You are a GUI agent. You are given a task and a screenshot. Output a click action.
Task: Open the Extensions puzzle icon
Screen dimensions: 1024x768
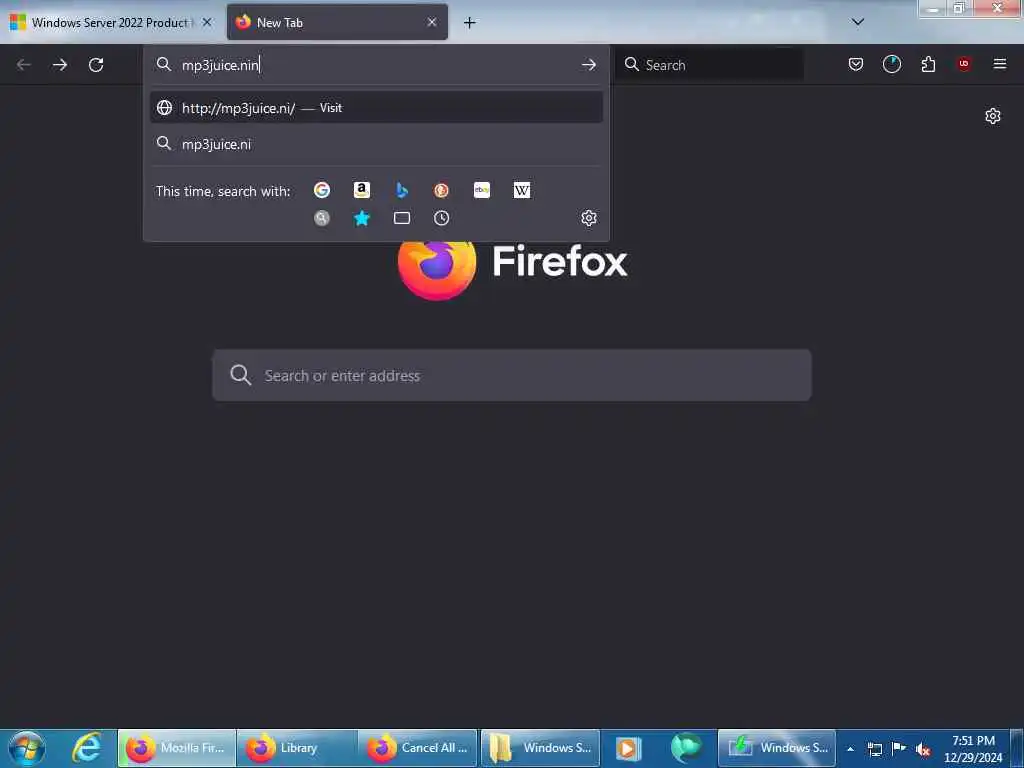[x=928, y=64]
